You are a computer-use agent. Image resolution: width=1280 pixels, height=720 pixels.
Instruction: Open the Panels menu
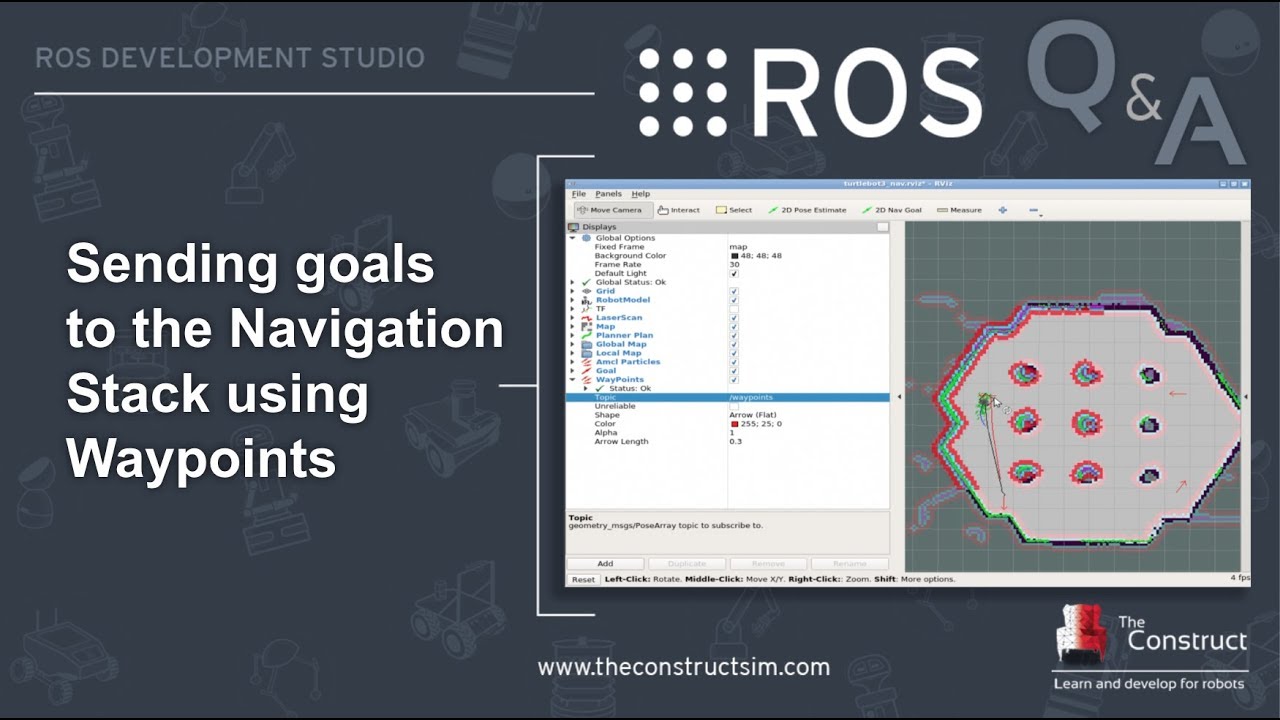[608, 194]
